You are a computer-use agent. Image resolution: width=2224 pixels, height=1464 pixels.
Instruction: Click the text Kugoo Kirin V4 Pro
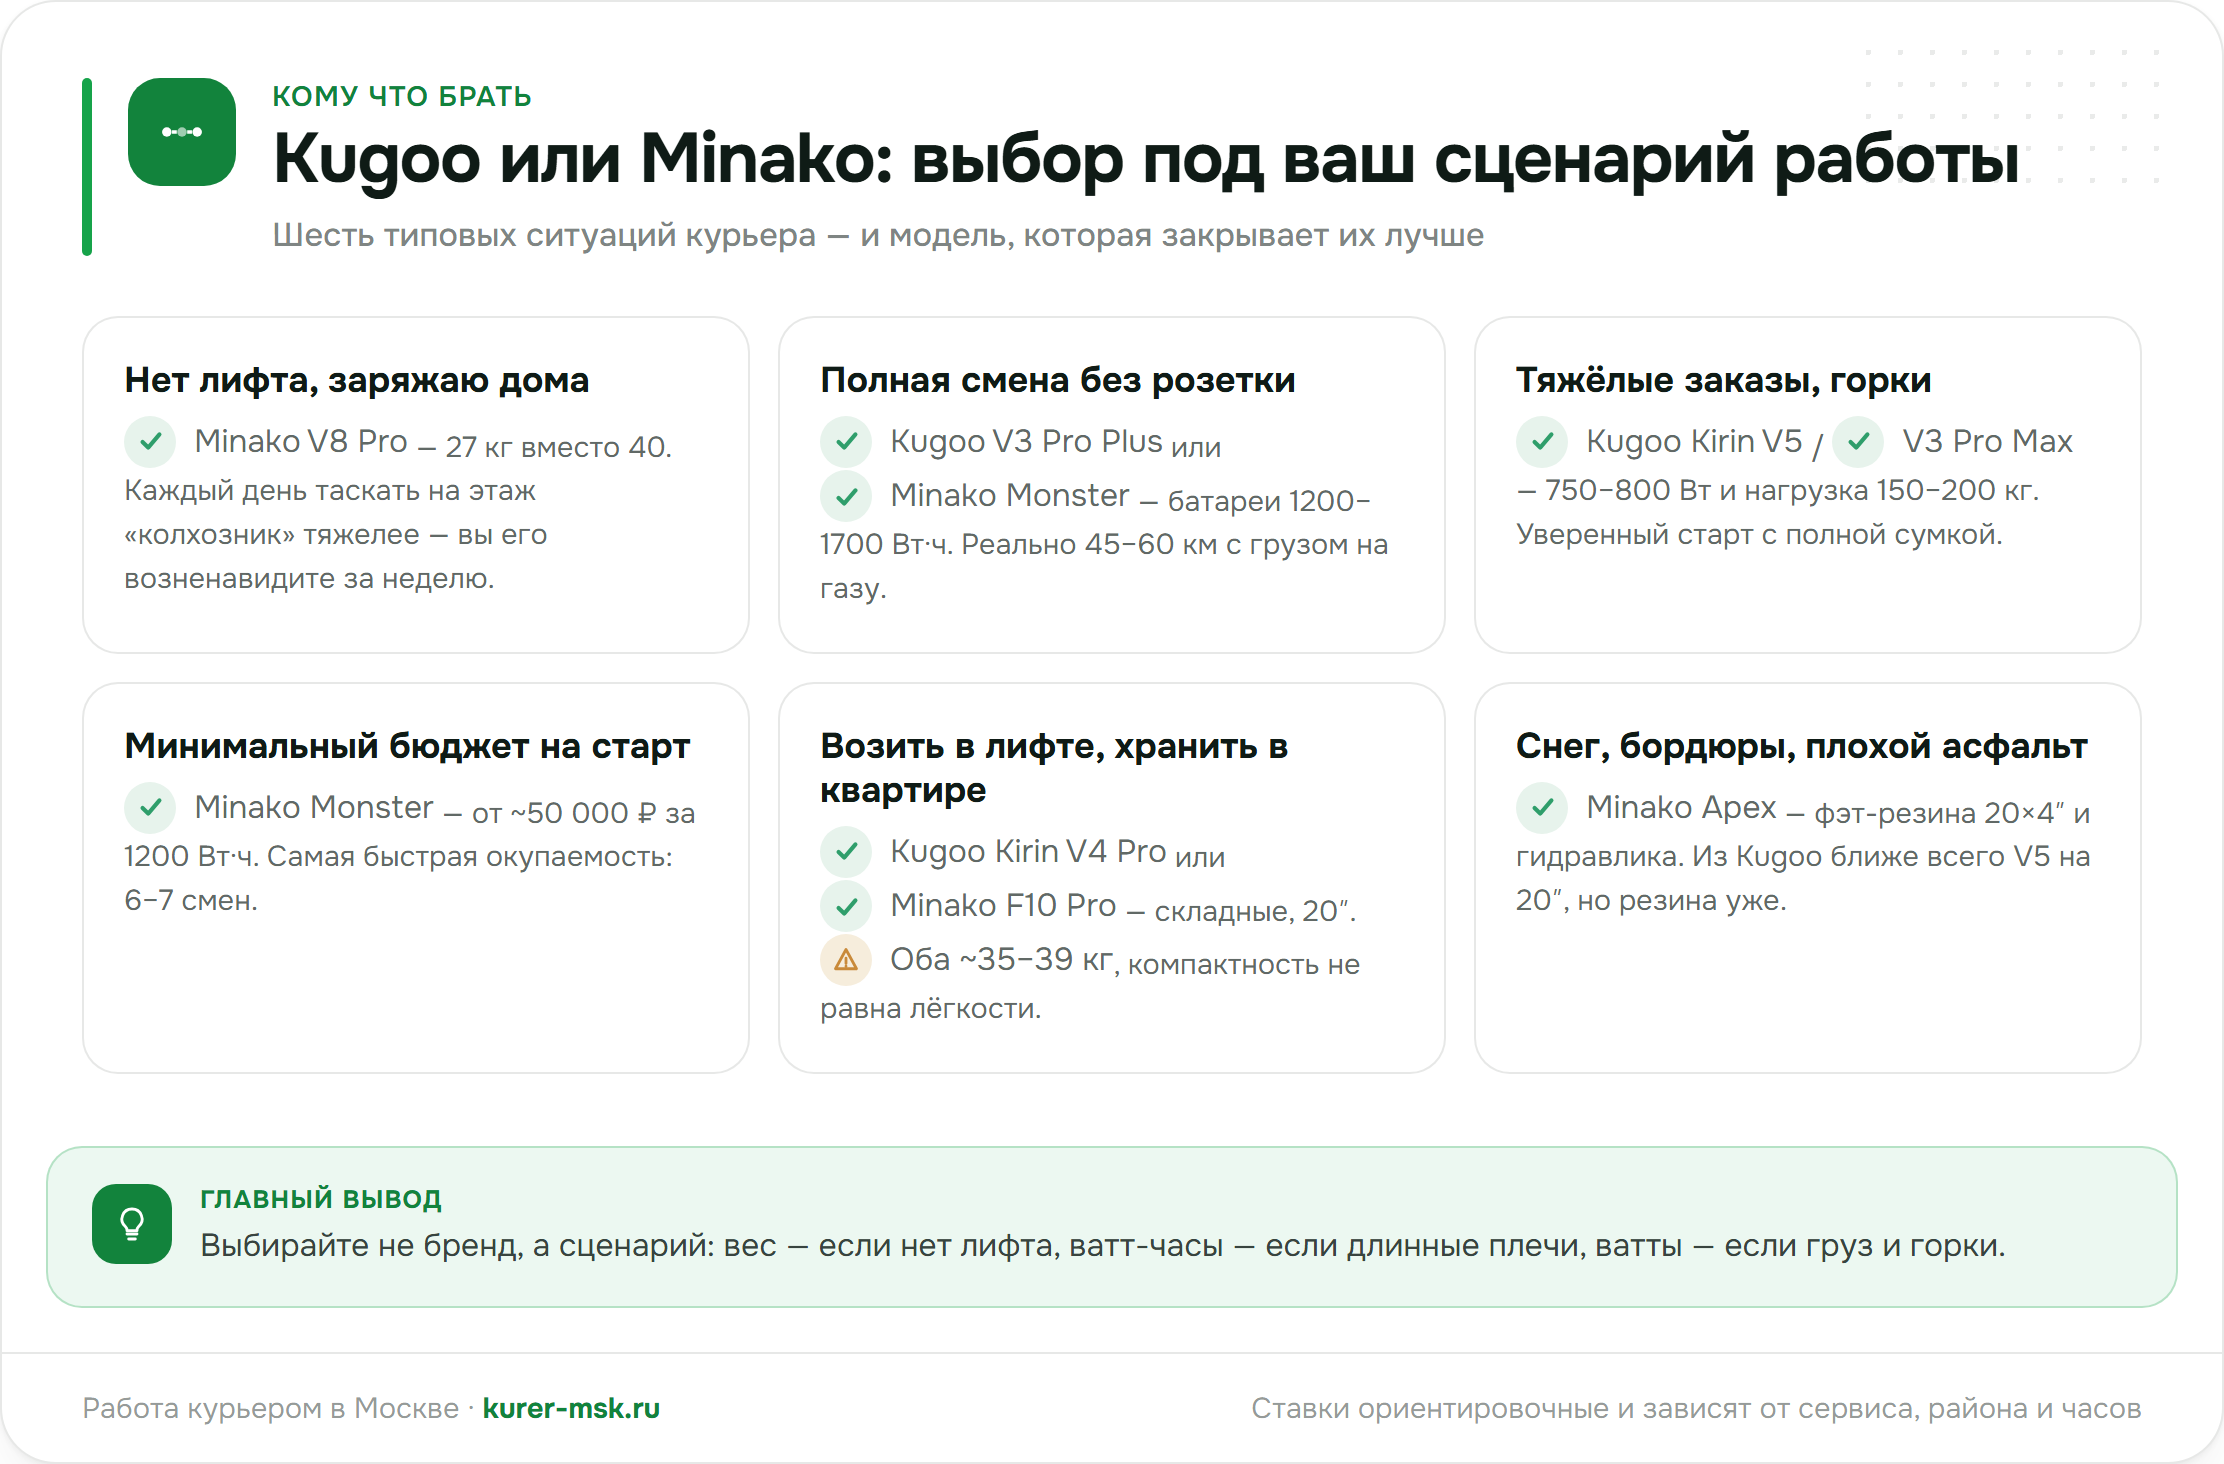pos(1028,851)
